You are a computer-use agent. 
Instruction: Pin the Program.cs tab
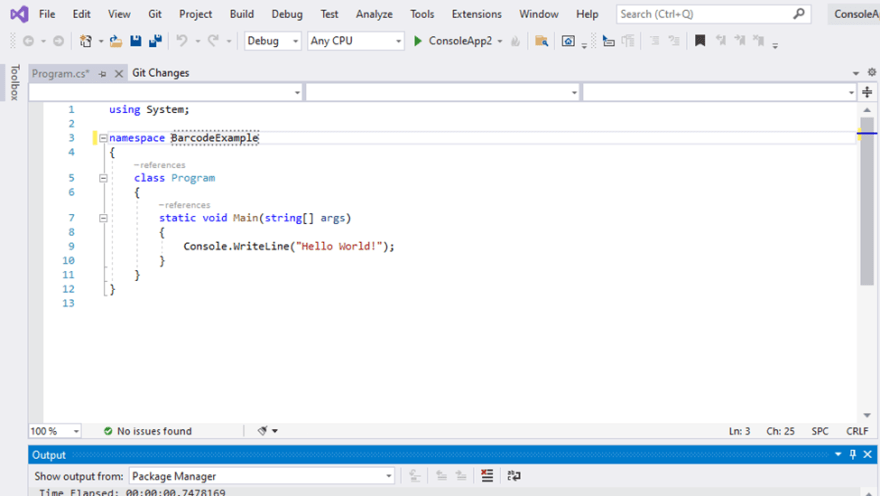[x=102, y=74]
